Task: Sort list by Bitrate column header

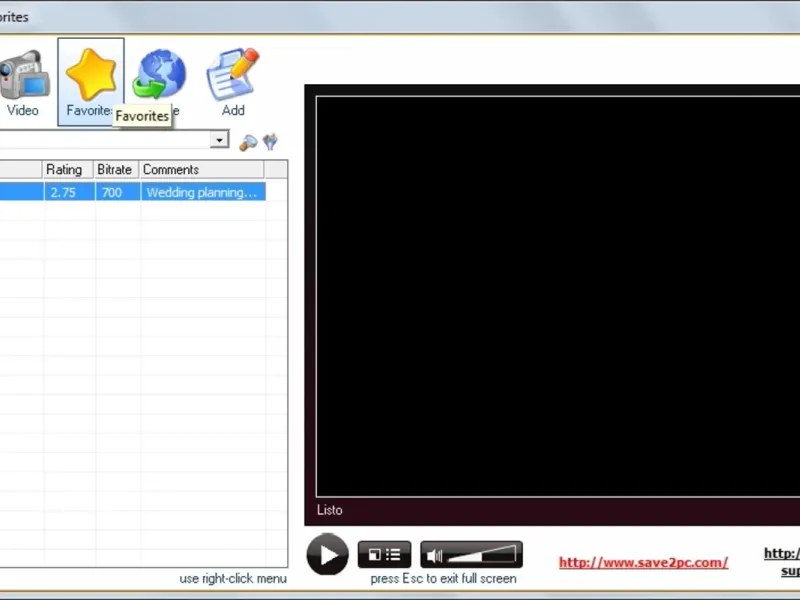Action: [x=116, y=169]
